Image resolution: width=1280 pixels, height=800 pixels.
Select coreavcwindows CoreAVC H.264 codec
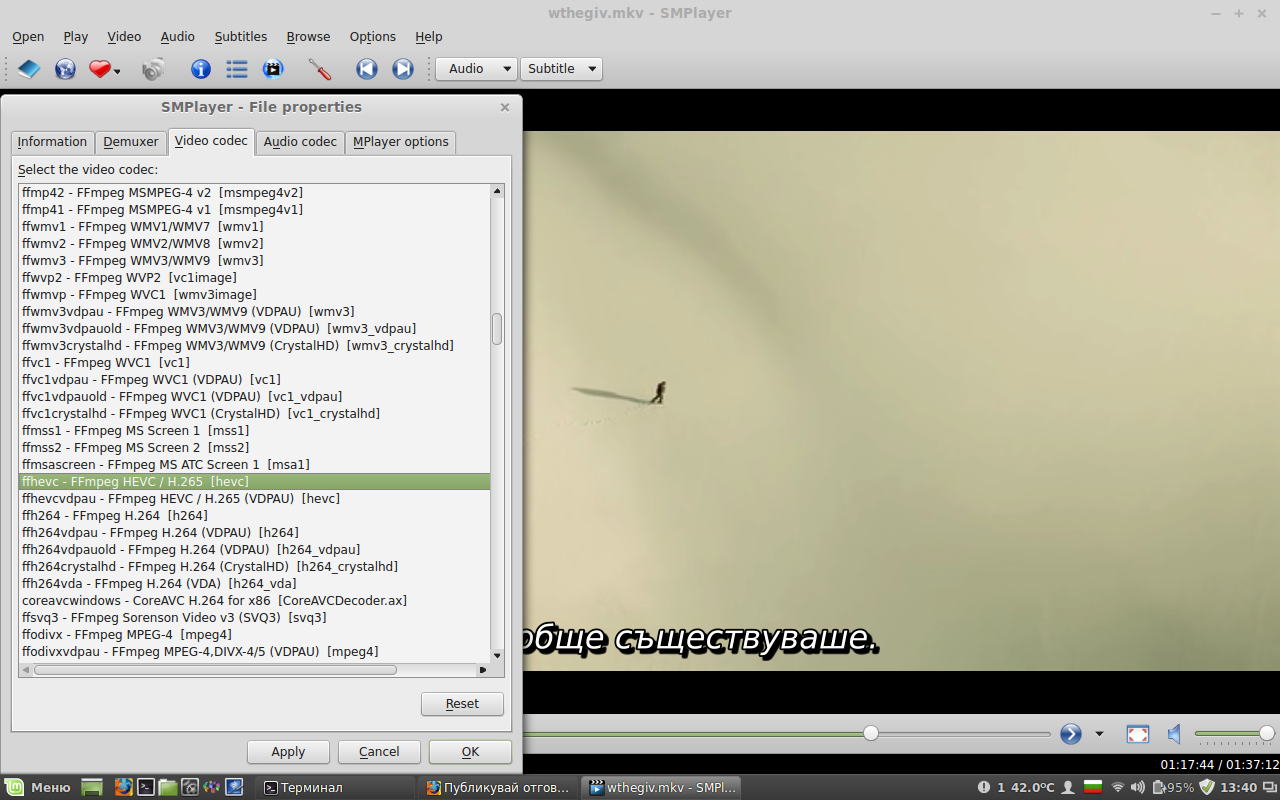point(254,601)
